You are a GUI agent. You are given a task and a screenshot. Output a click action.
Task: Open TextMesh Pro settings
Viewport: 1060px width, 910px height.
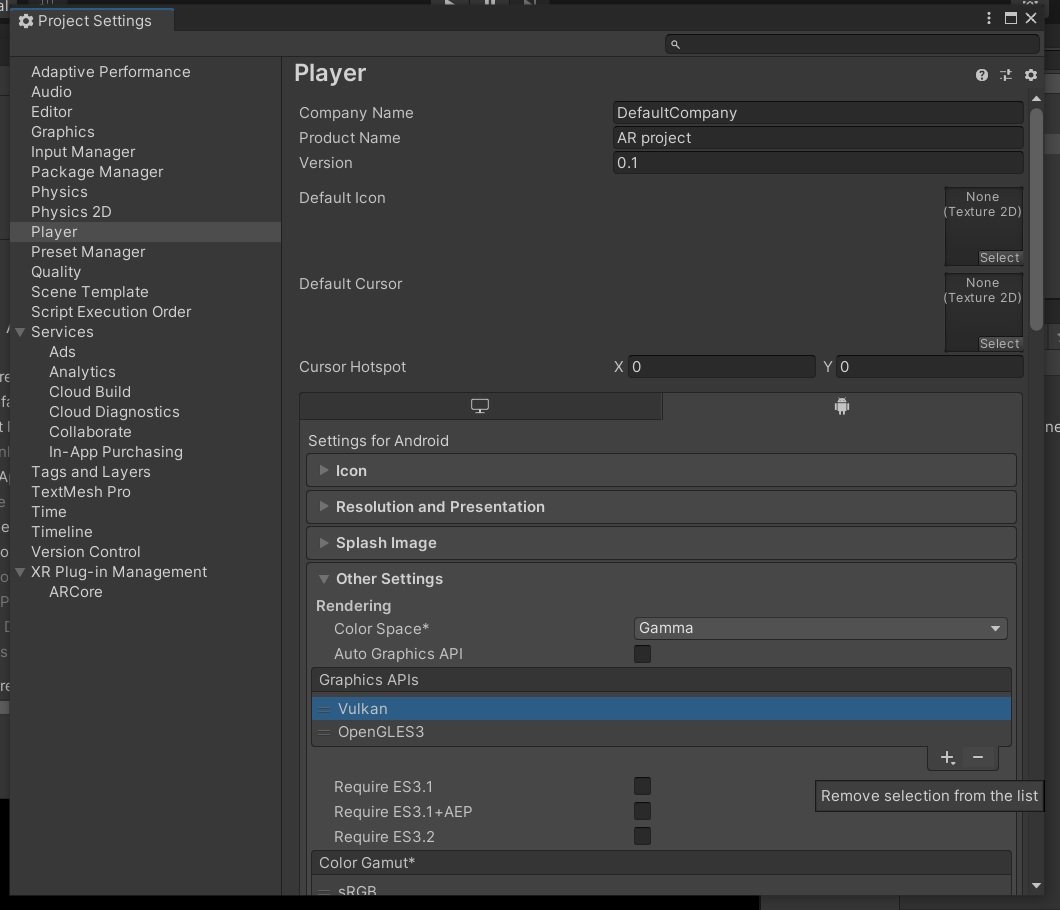[81, 492]
